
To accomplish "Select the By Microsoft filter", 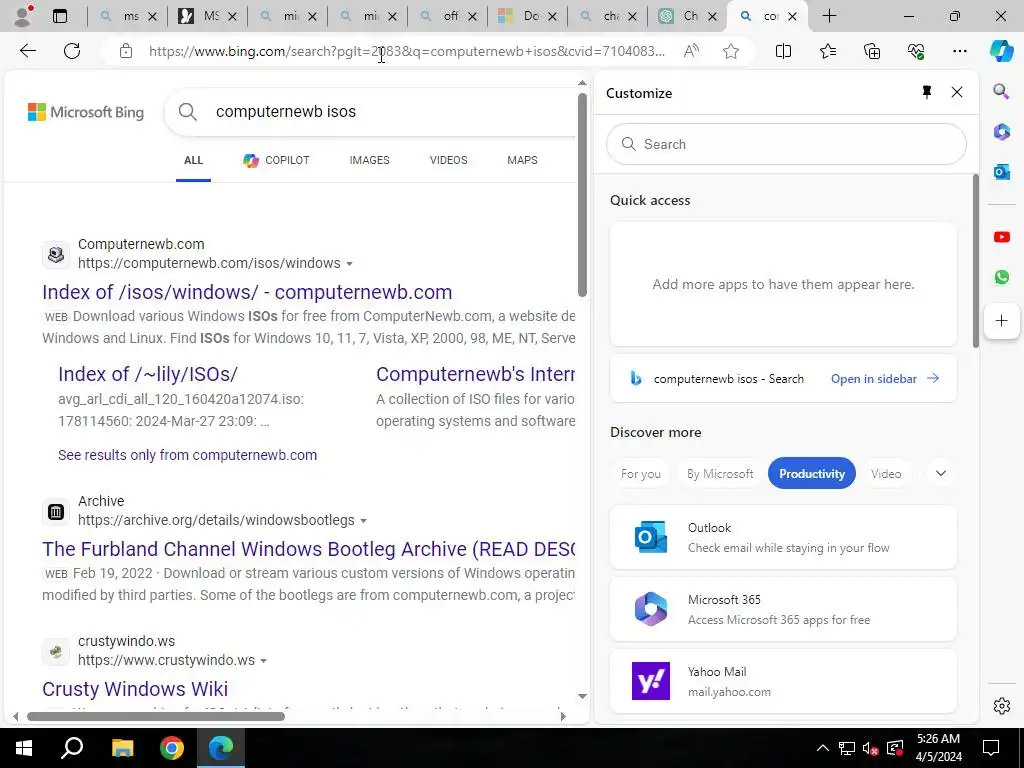I will 720,474.
